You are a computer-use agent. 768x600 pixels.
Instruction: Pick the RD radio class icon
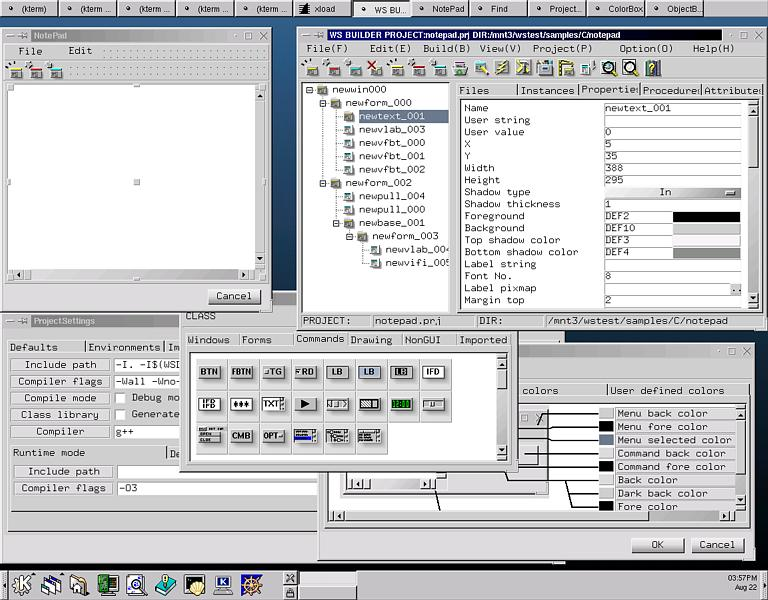coord(305,372)
